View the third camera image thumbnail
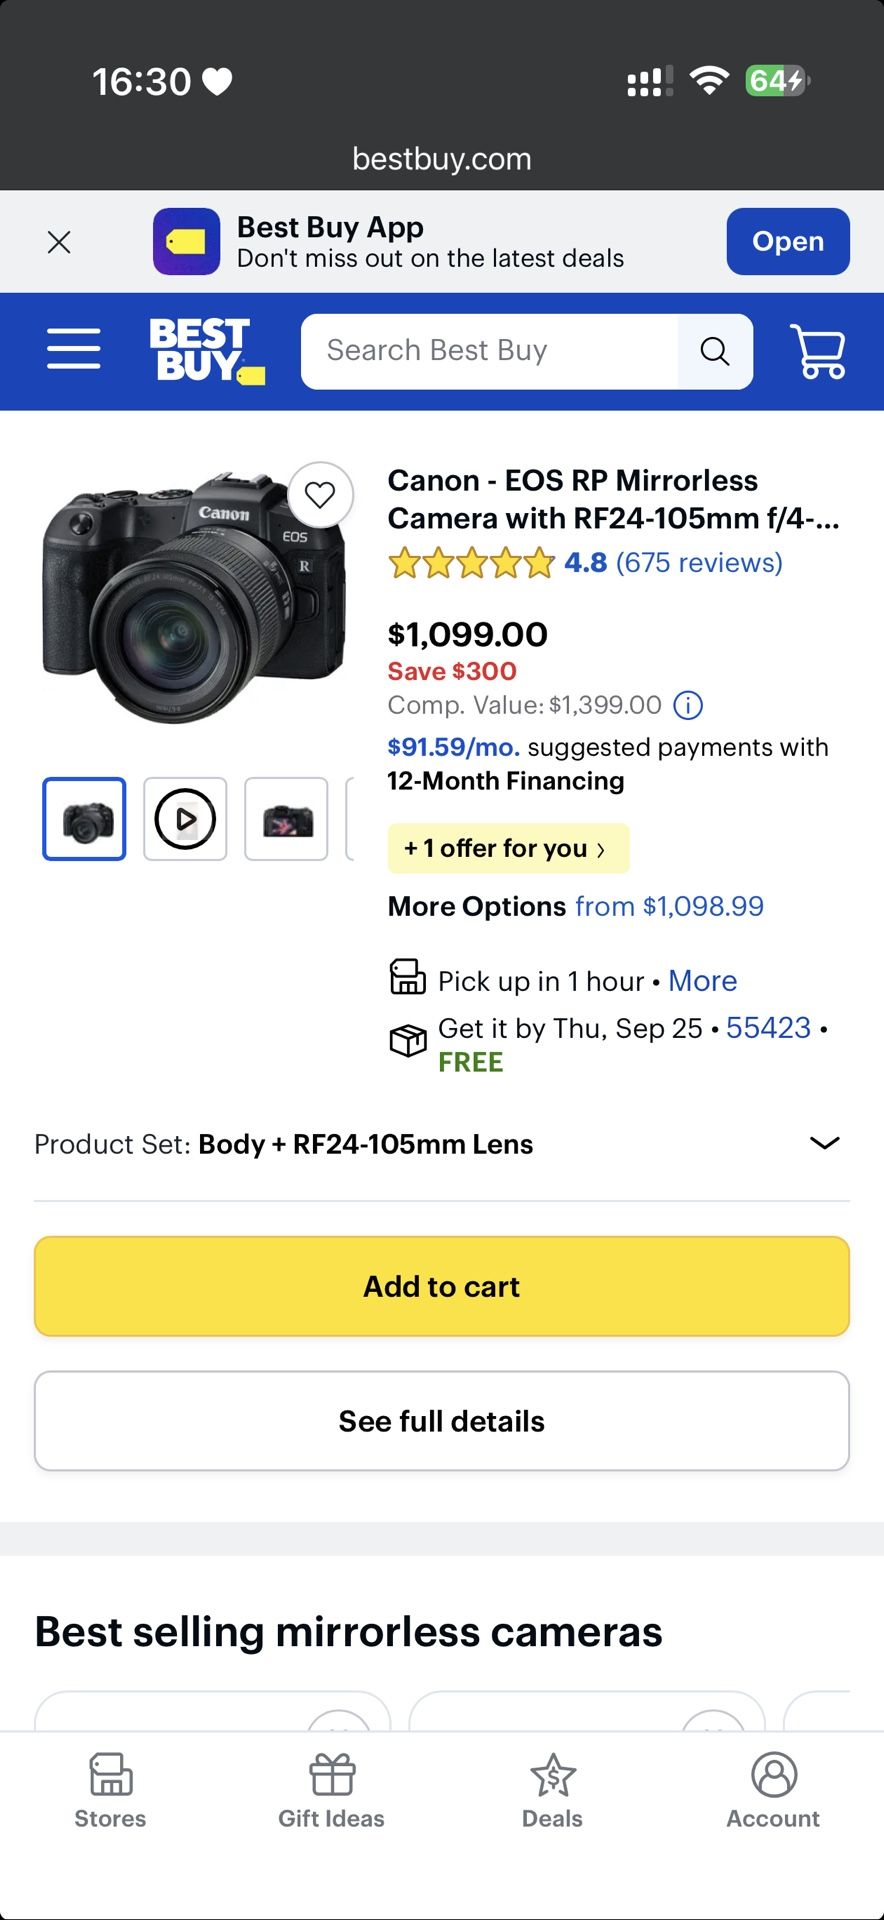The height and width of the screenshot is (1920, 884). (x=287, y=819)
